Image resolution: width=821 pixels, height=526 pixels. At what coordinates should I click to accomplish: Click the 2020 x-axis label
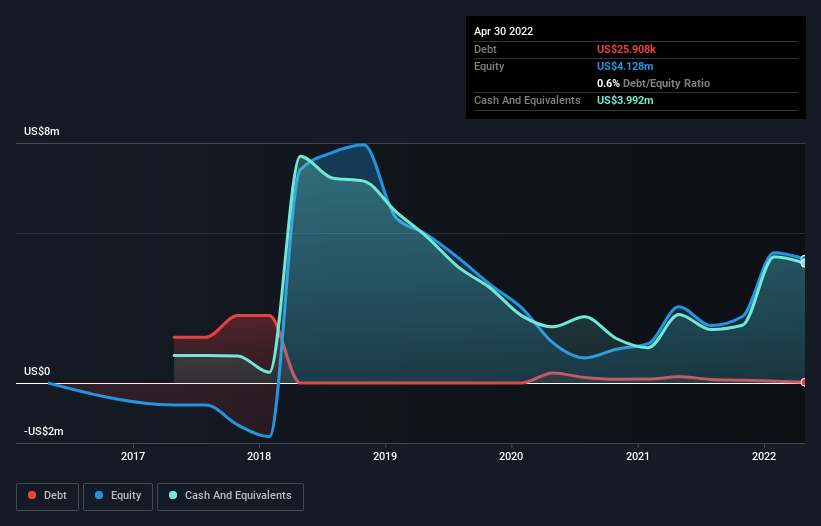[x=511, y=456]
